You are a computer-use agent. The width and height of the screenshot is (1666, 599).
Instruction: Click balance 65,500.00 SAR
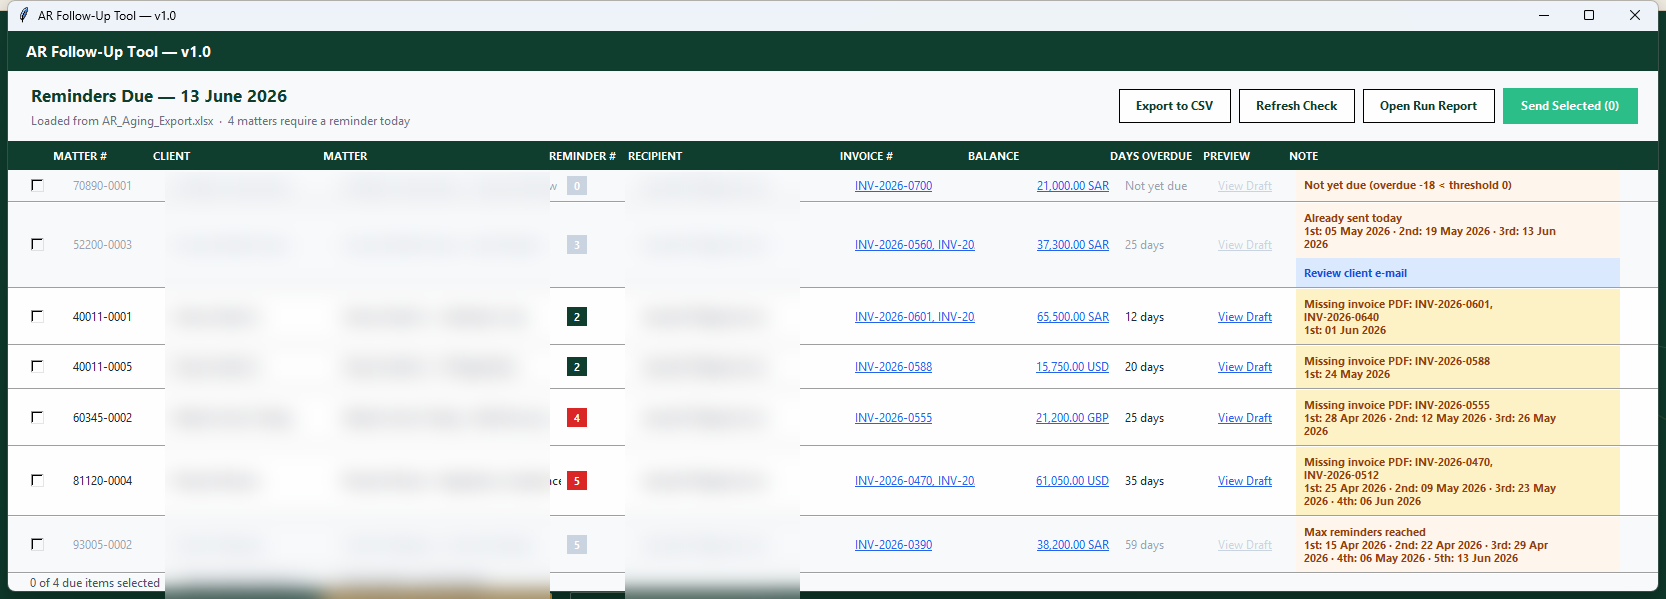(1073, 317)
